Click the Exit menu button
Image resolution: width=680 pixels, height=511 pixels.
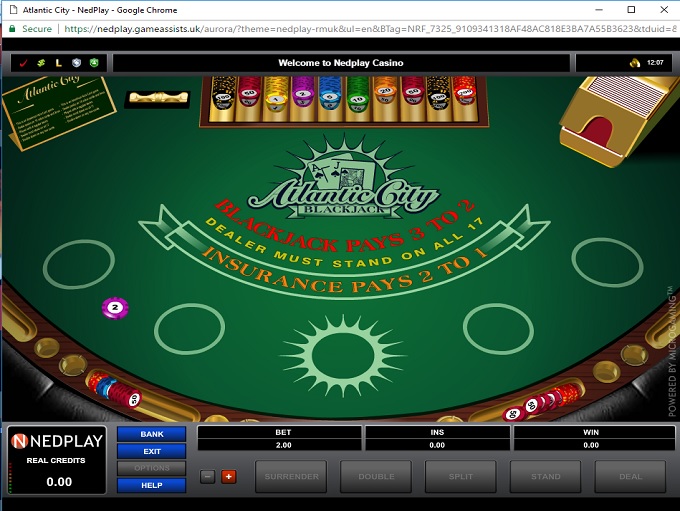[151, 451]
